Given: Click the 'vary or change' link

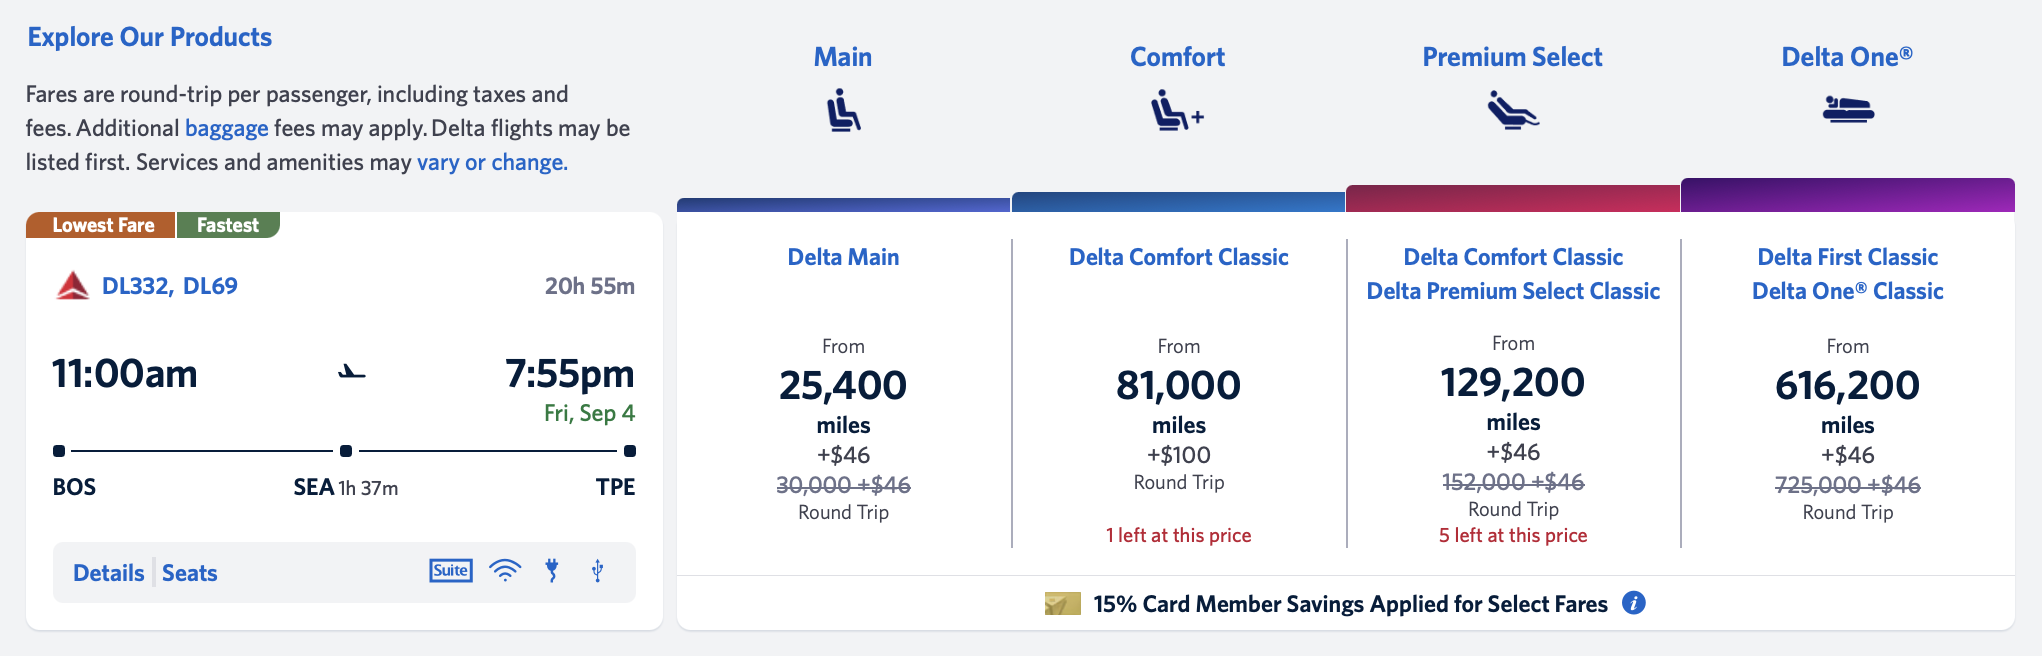Looking at the screenshot, I should pos(491,160).
